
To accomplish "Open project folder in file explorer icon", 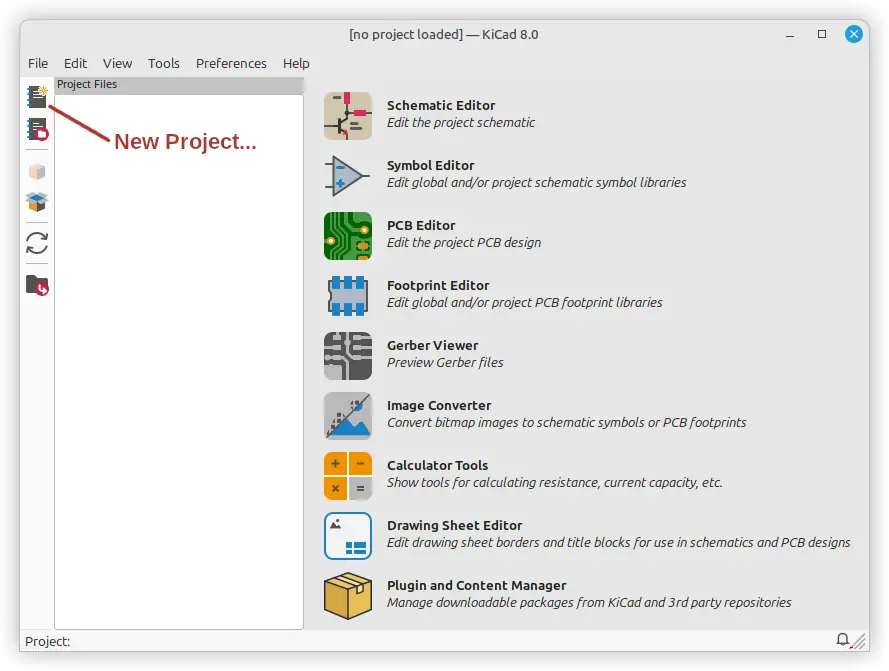I will [x=37, y=285].
